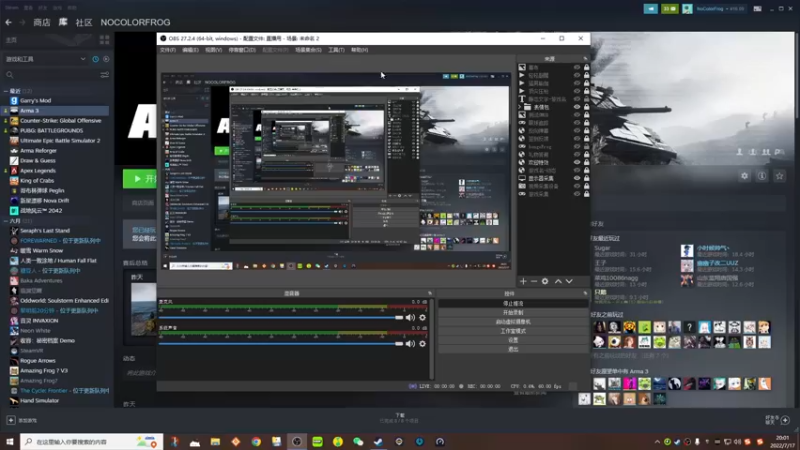Go to Steam 商店 tab
Image resolution: width=800 pixels, height=450 pixels.
coord(42,22)
